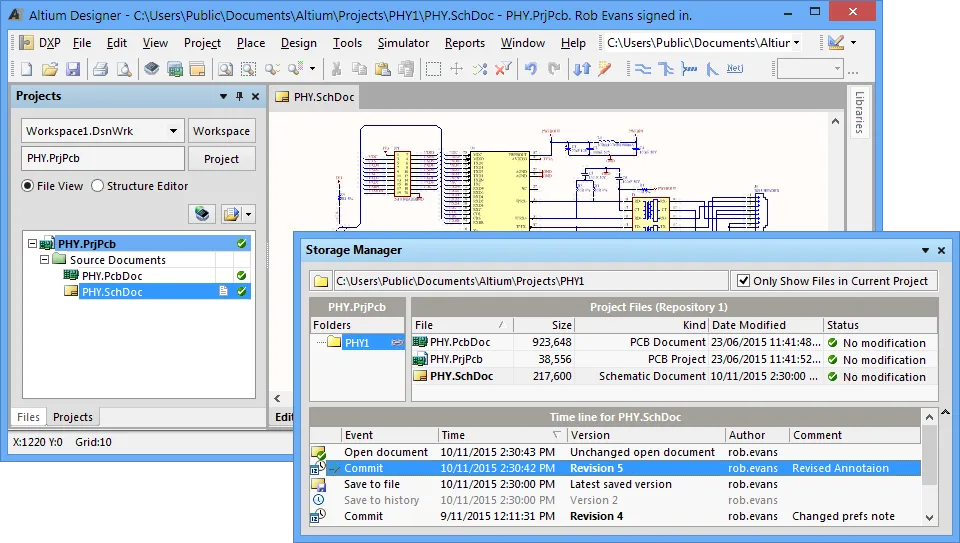Click the stacked books icon in Projects panel
The height and width of the screenshot is (543, 960).
pyautogui.click(x=202, y=214)
